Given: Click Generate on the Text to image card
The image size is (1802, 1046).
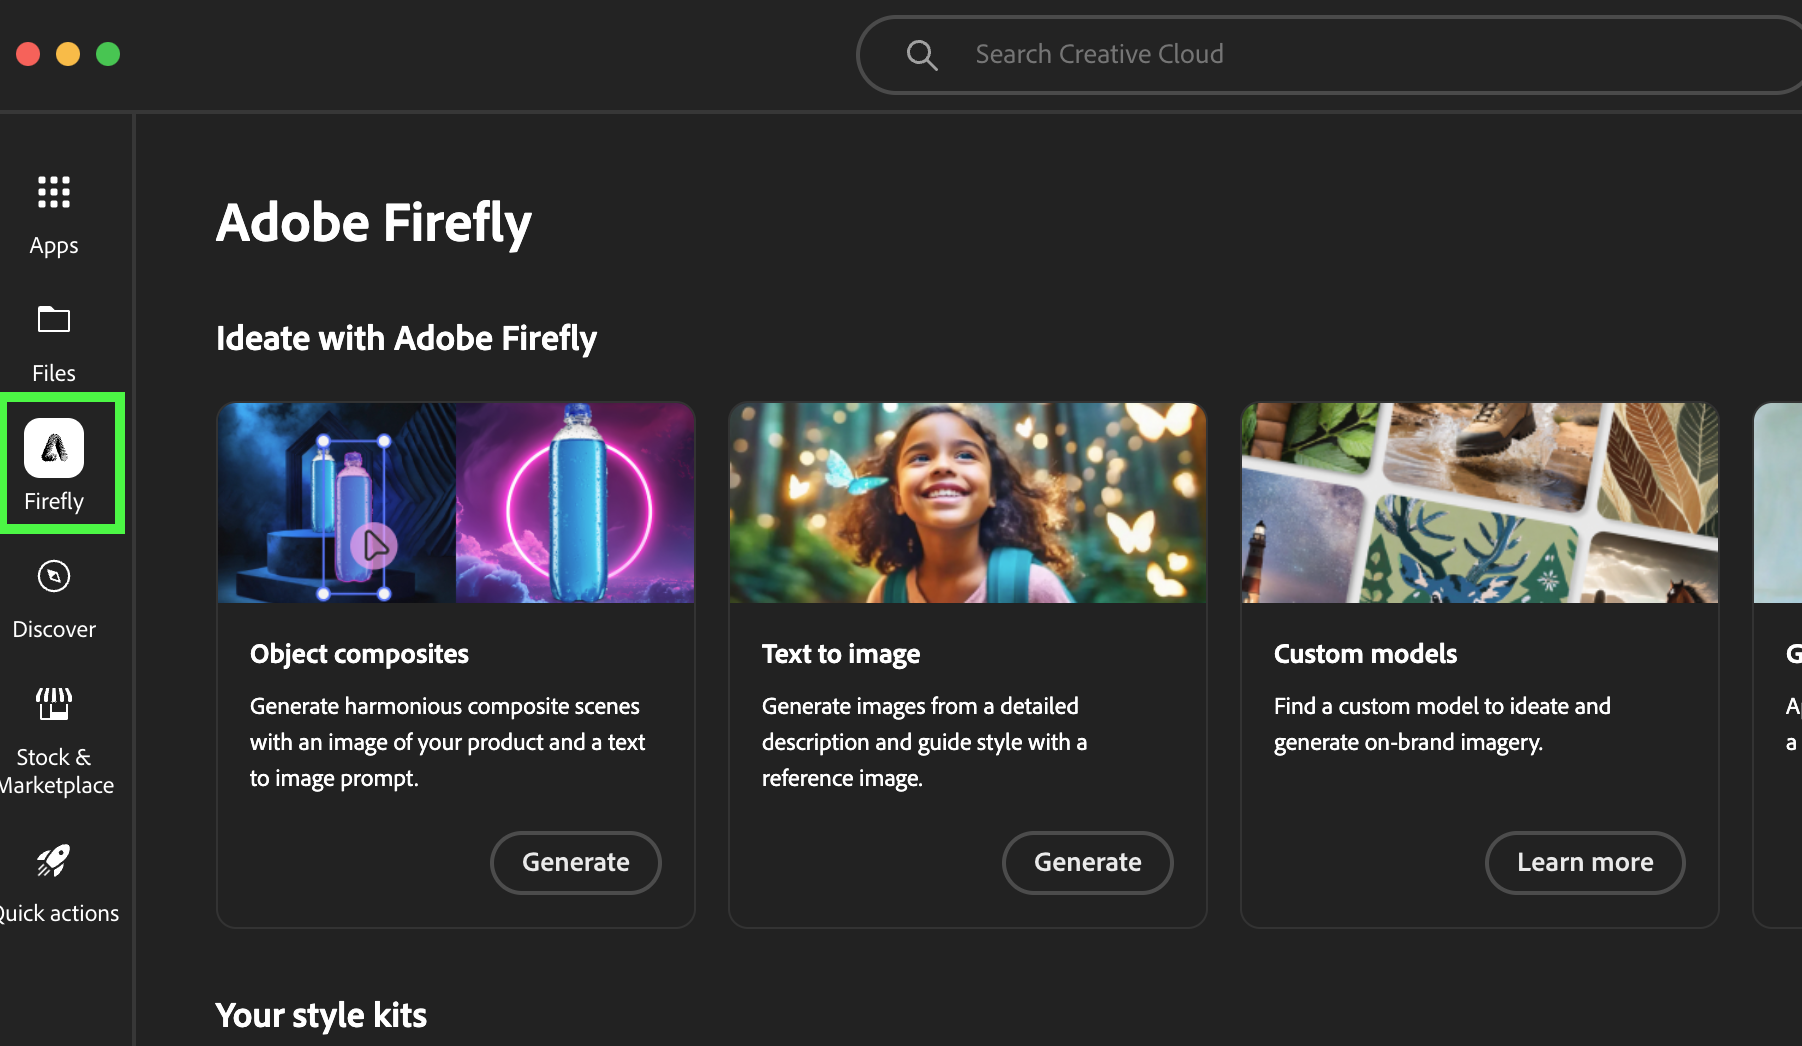Looking at the screenshot, I should point(1087,862).
